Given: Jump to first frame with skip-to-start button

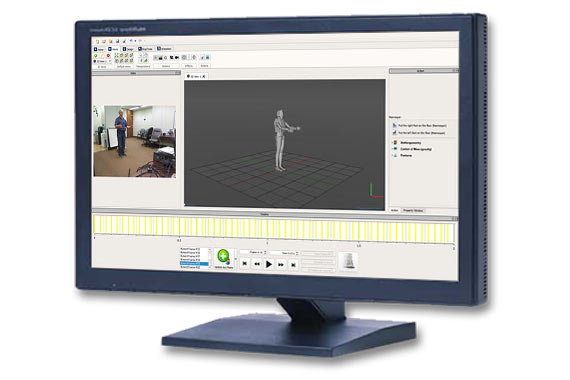Looking at the screenshot, I should click(245, 263).
